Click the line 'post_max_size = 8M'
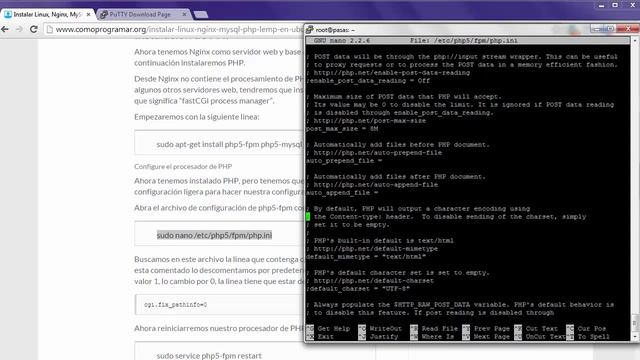This screenshot has height=360, width=640. 342,129
